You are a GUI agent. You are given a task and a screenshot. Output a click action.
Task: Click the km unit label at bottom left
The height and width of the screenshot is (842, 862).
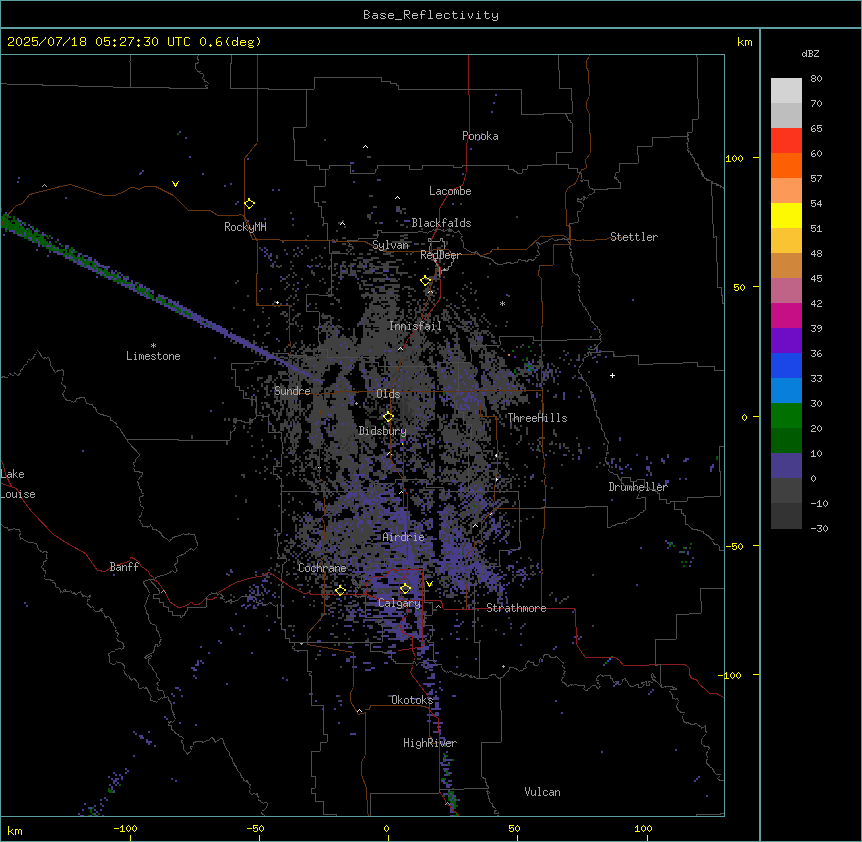point(15,830)
